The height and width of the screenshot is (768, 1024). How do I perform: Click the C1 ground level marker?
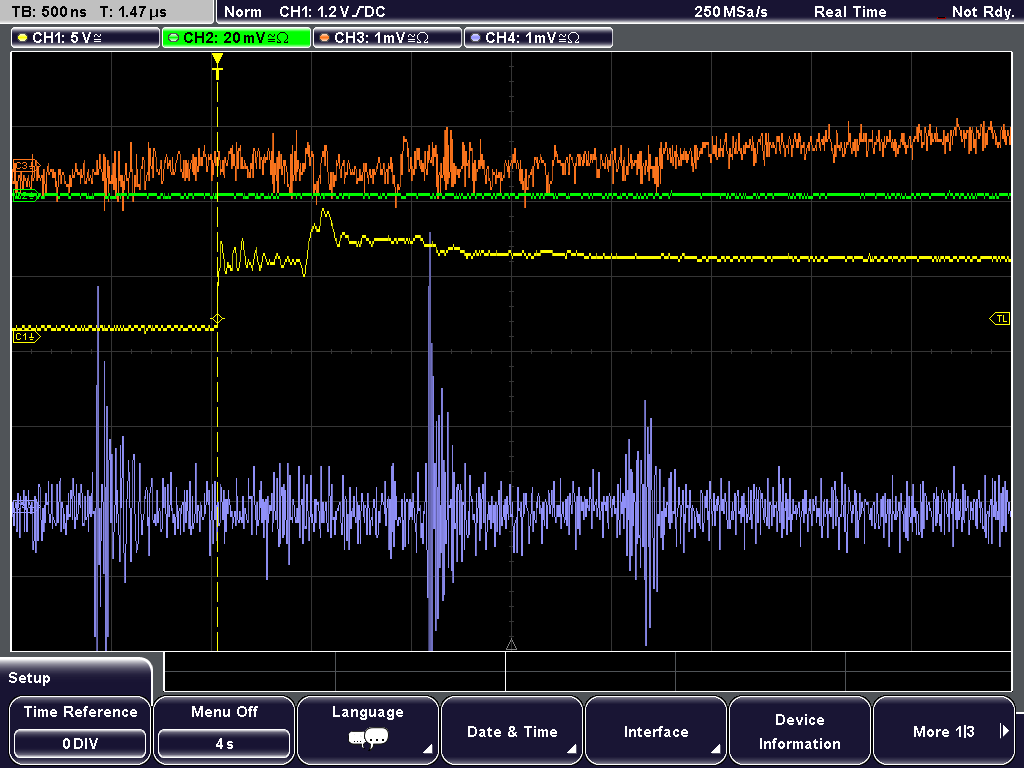click(x=27, y=337)
